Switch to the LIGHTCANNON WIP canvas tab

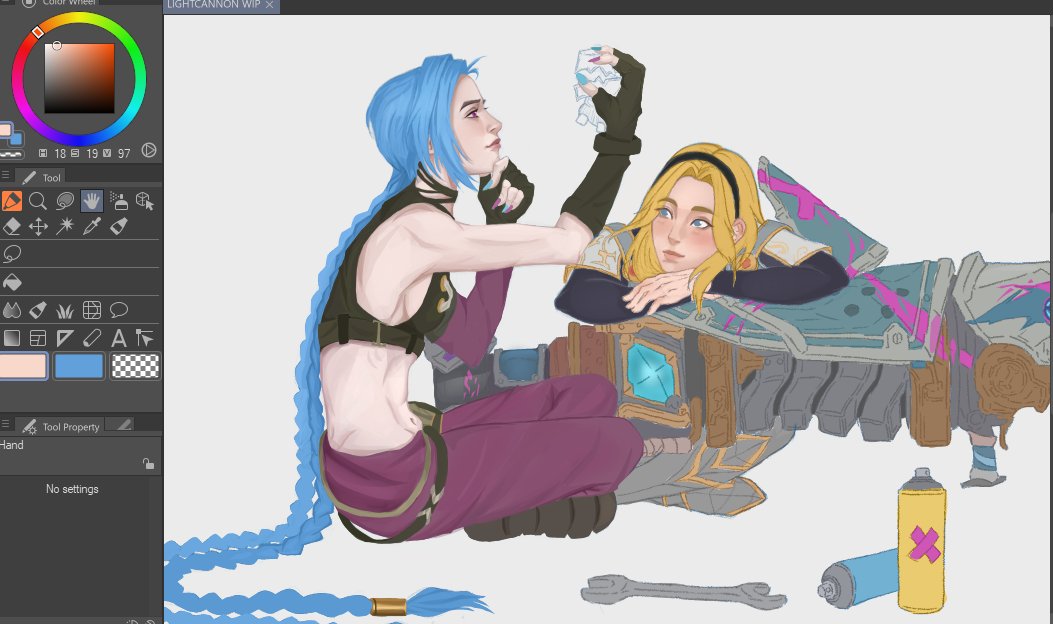(x=215, y=5)
